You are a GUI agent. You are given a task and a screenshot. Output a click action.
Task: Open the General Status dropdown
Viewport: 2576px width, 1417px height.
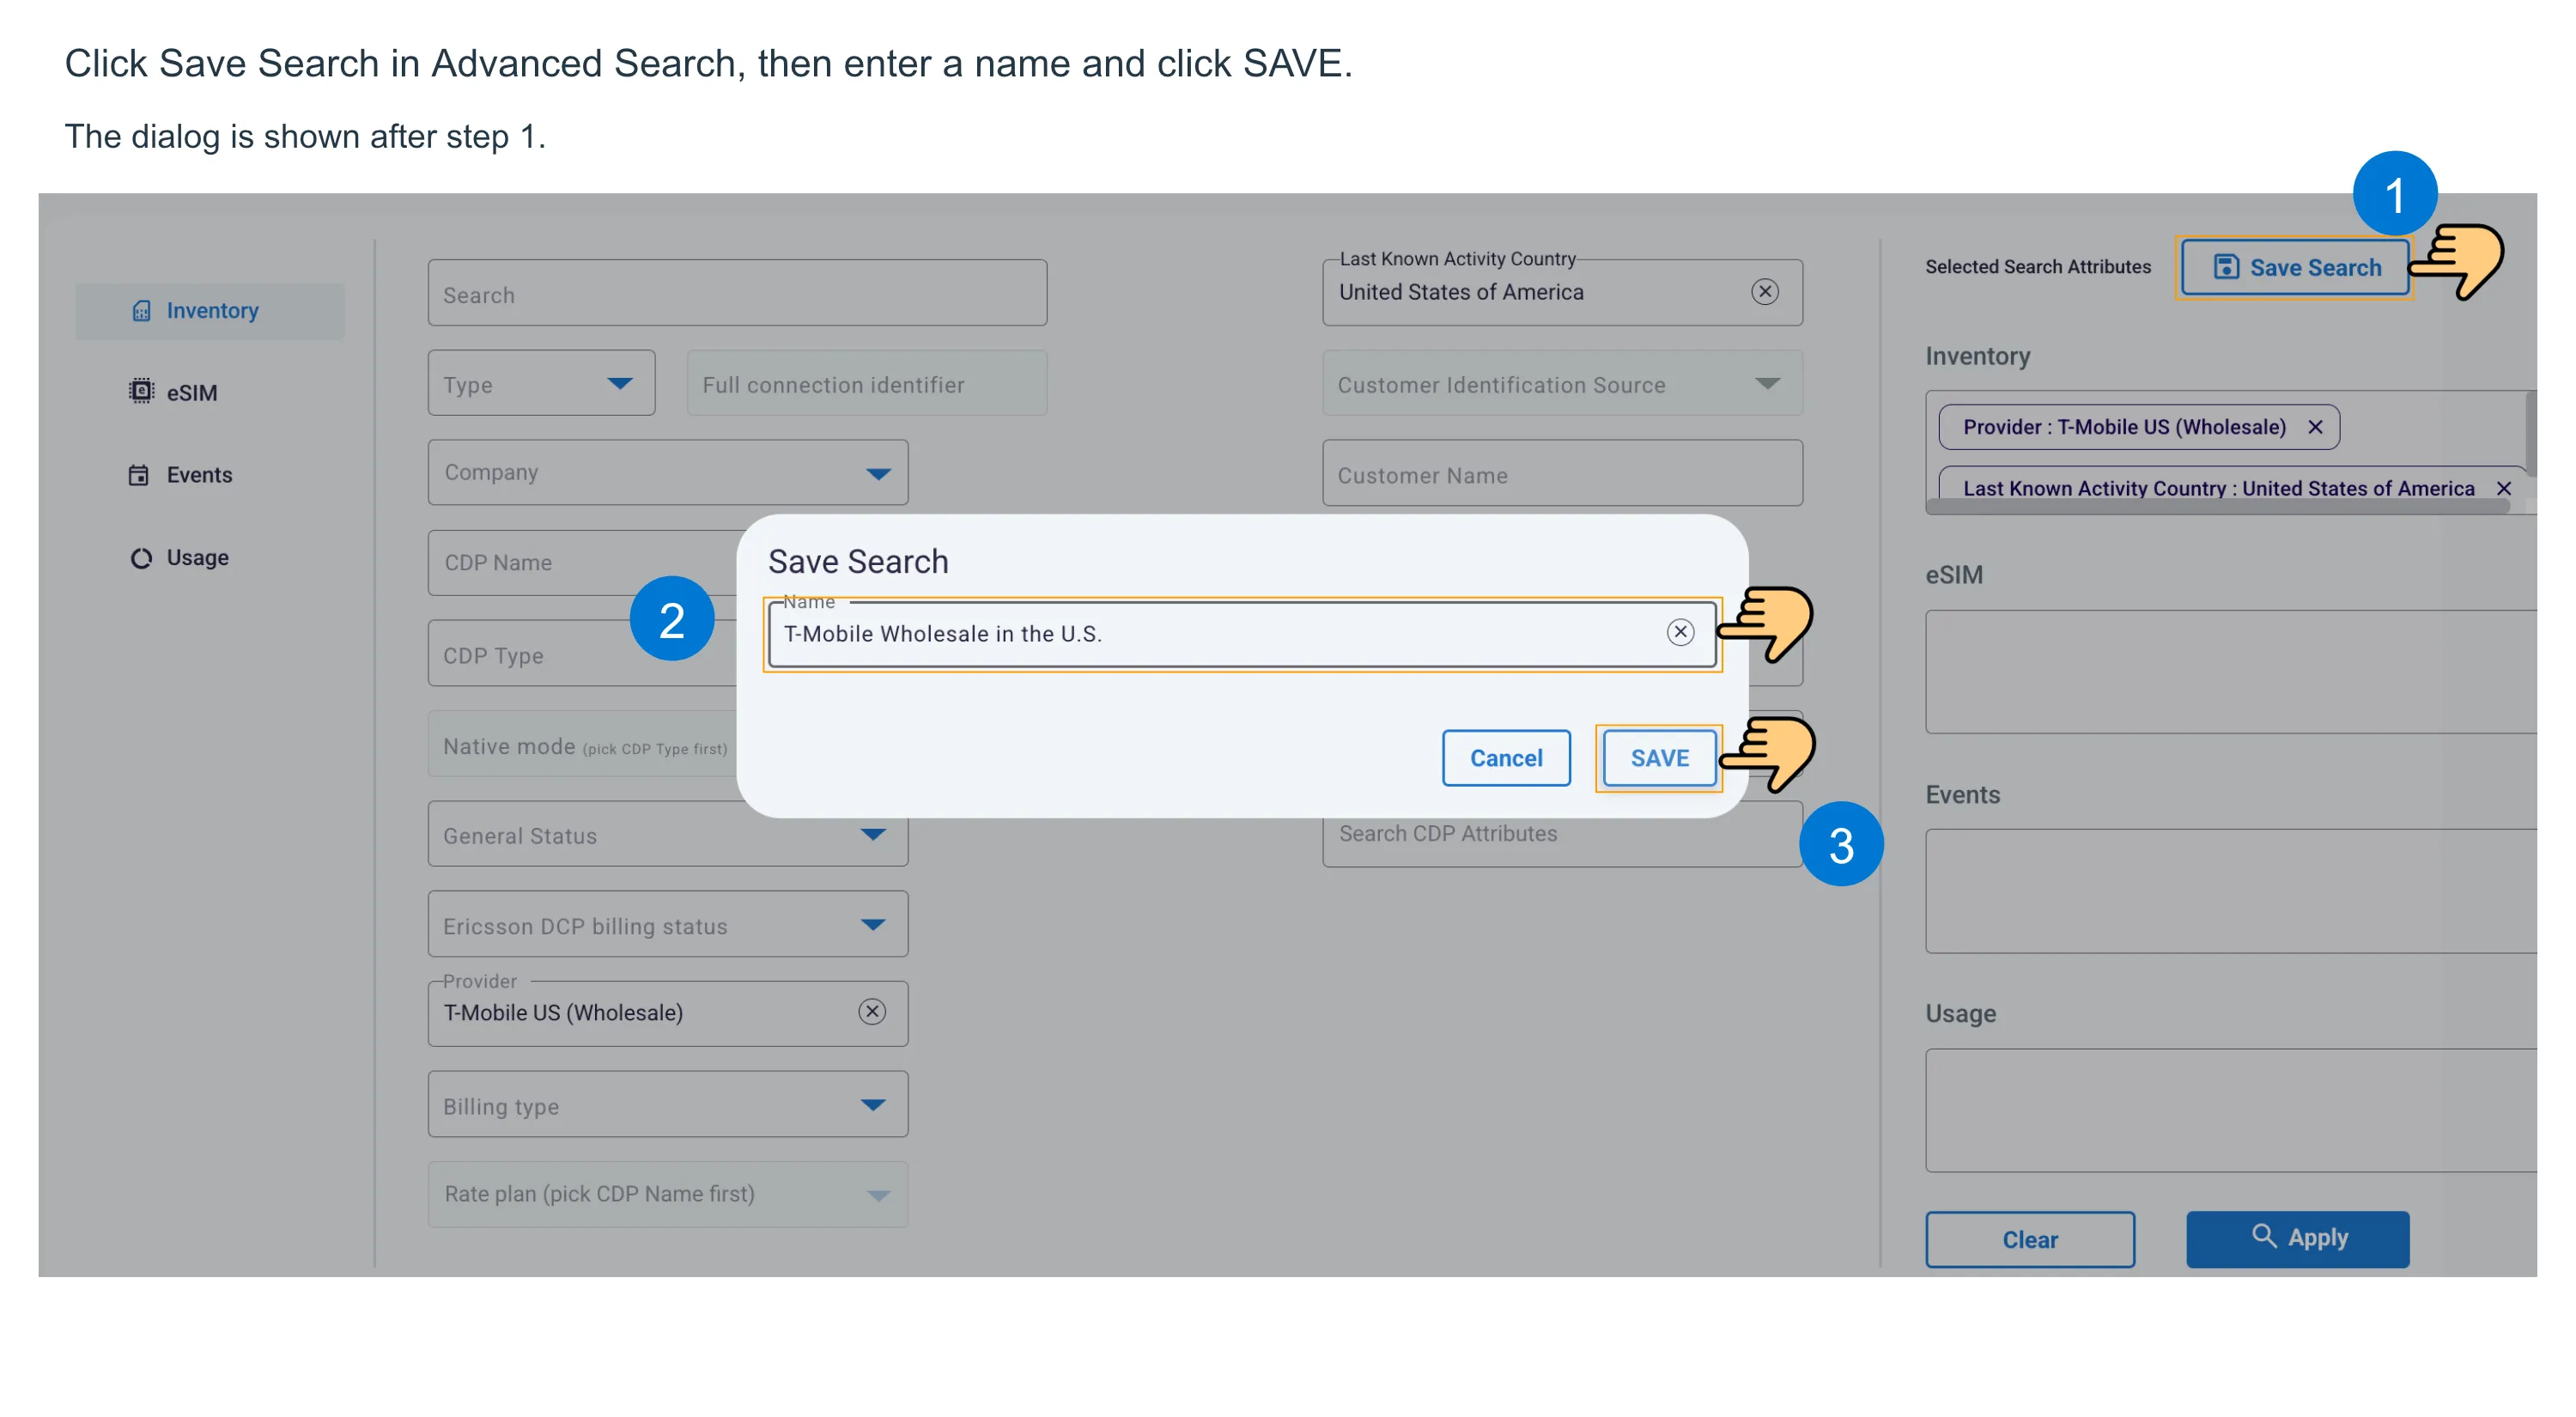[x=668, y=834]
